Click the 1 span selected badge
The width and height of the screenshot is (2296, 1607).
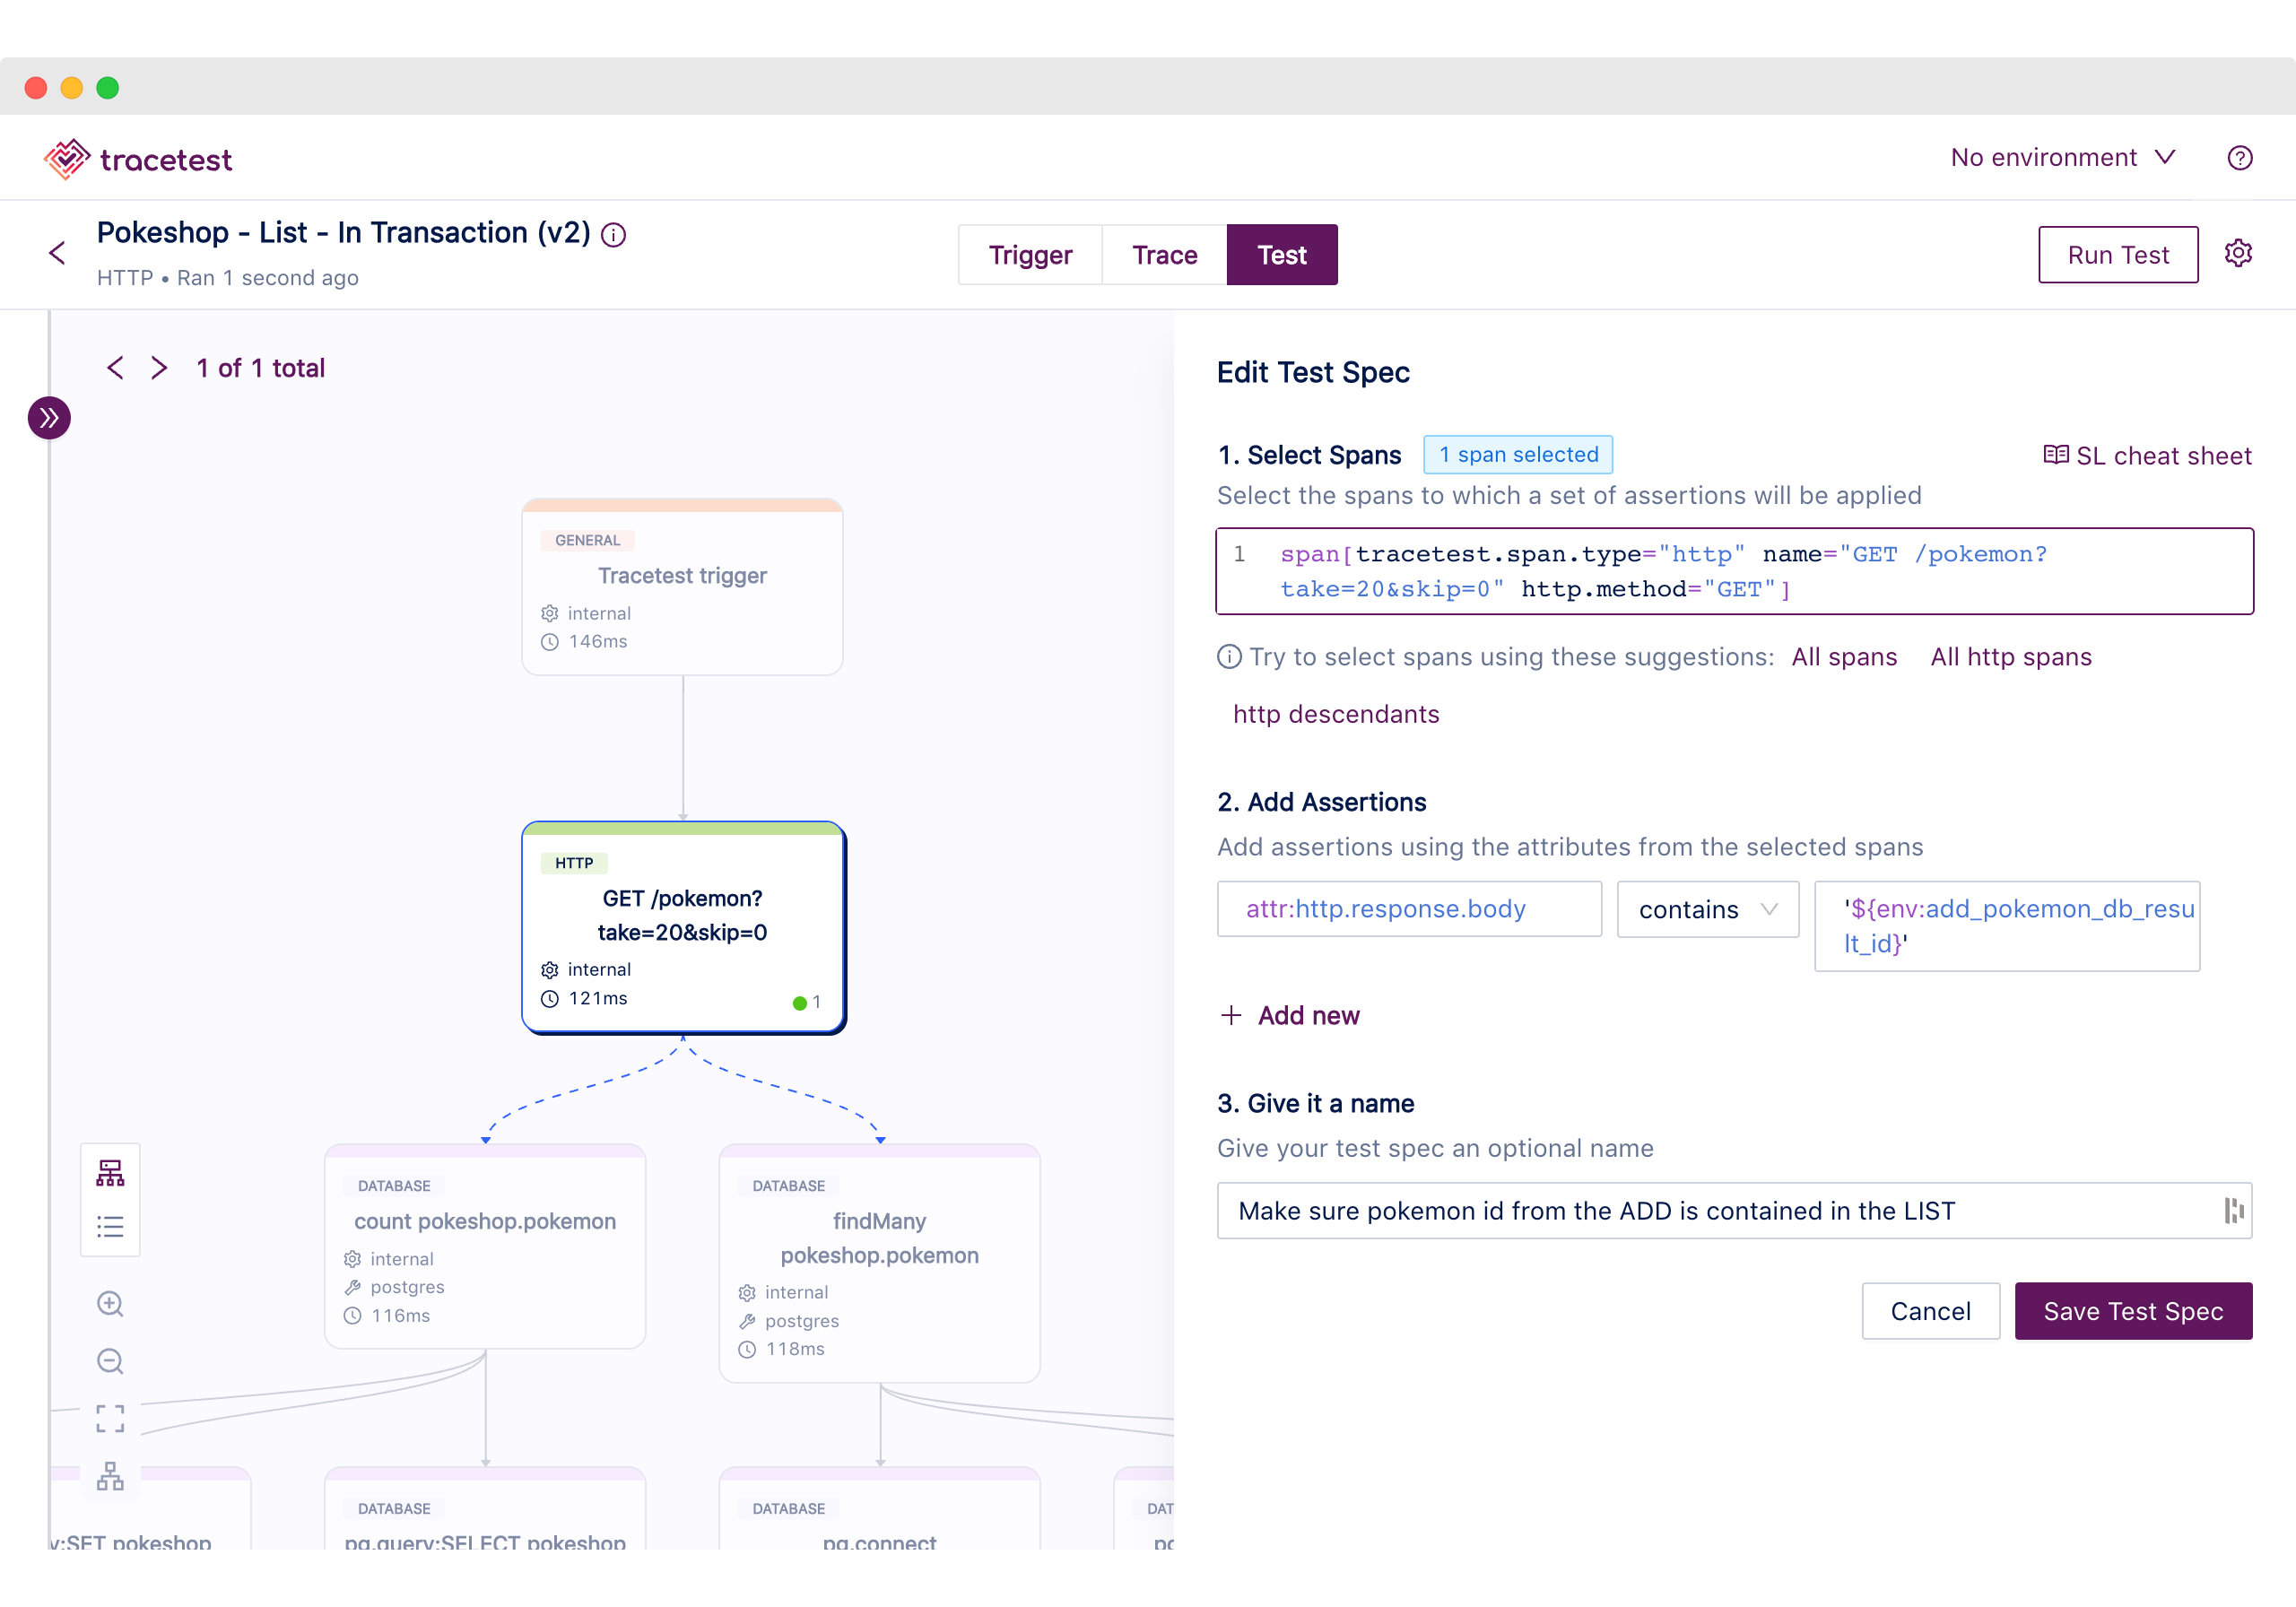pos(1518,455)
